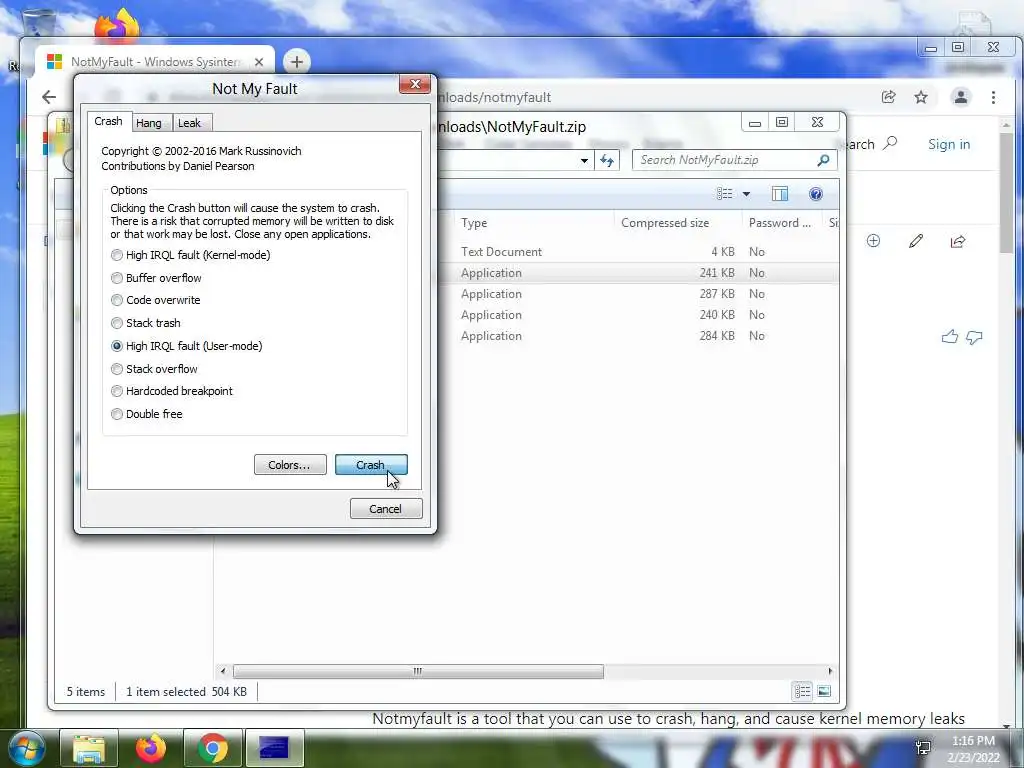This screenshot has height=768, width=1024.
Task: Close the Not My Fault dialog
Action: coord(415,84)
